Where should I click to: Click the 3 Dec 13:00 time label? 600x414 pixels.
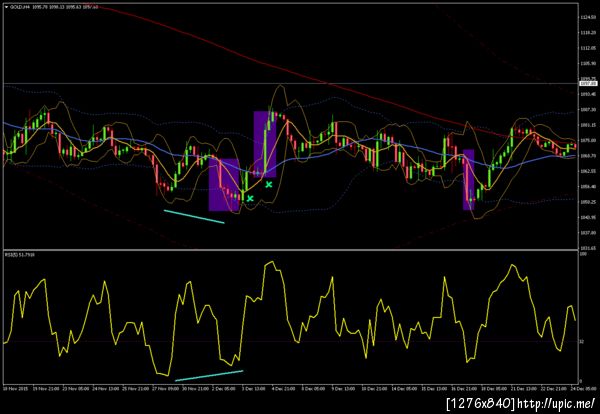(253, 389)
